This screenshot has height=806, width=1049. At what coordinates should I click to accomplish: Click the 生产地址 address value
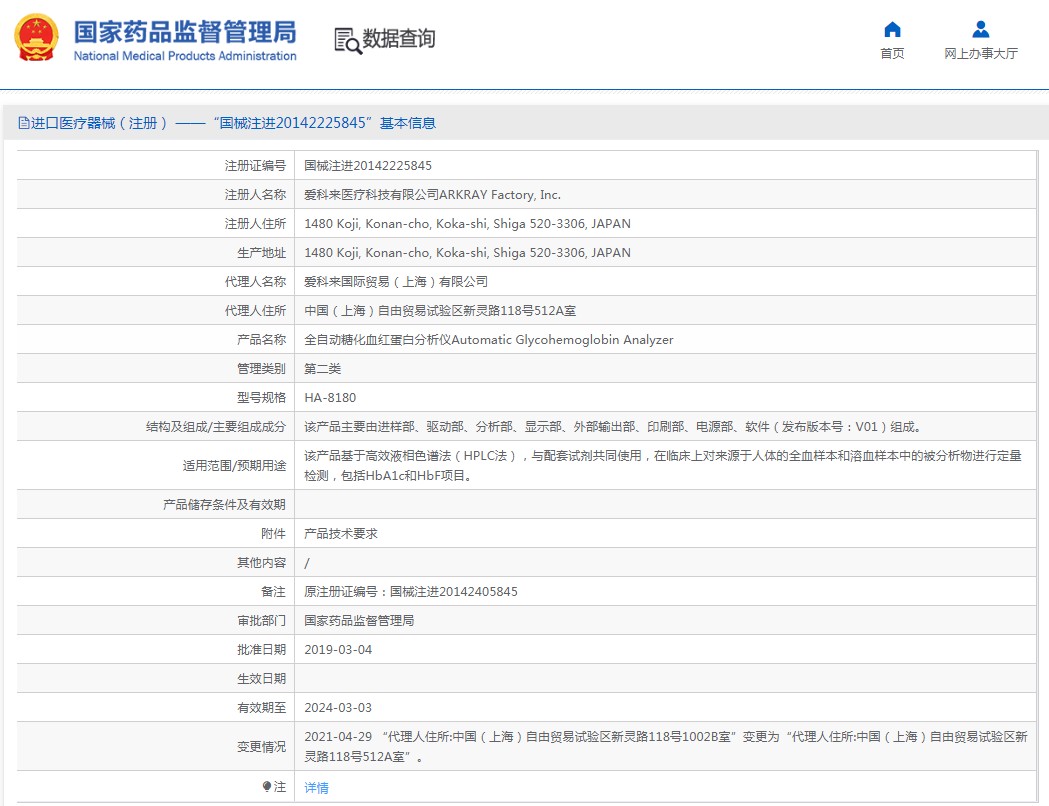467,252
